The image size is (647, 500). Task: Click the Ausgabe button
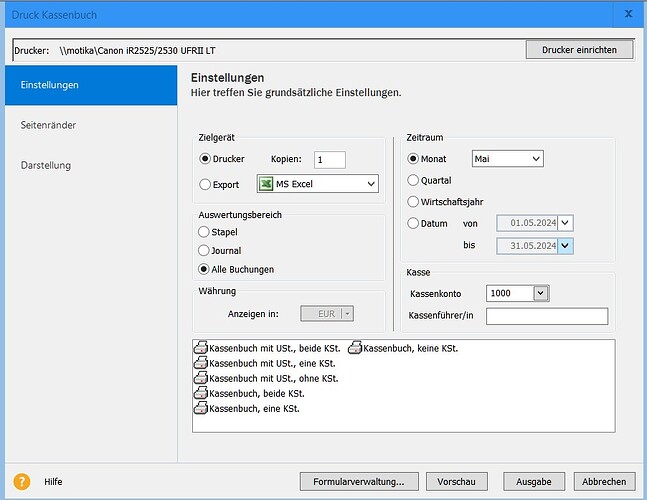[x=534, y=481]
